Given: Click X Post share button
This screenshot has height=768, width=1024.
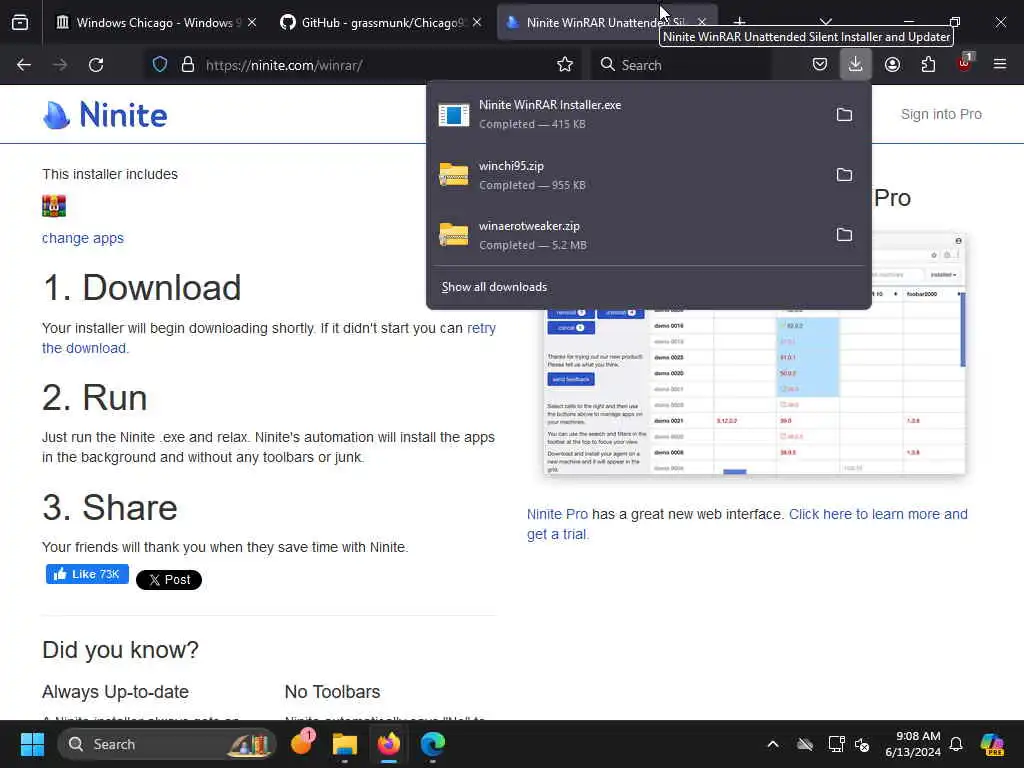Looking at the screenshot, I should [168, 579].
